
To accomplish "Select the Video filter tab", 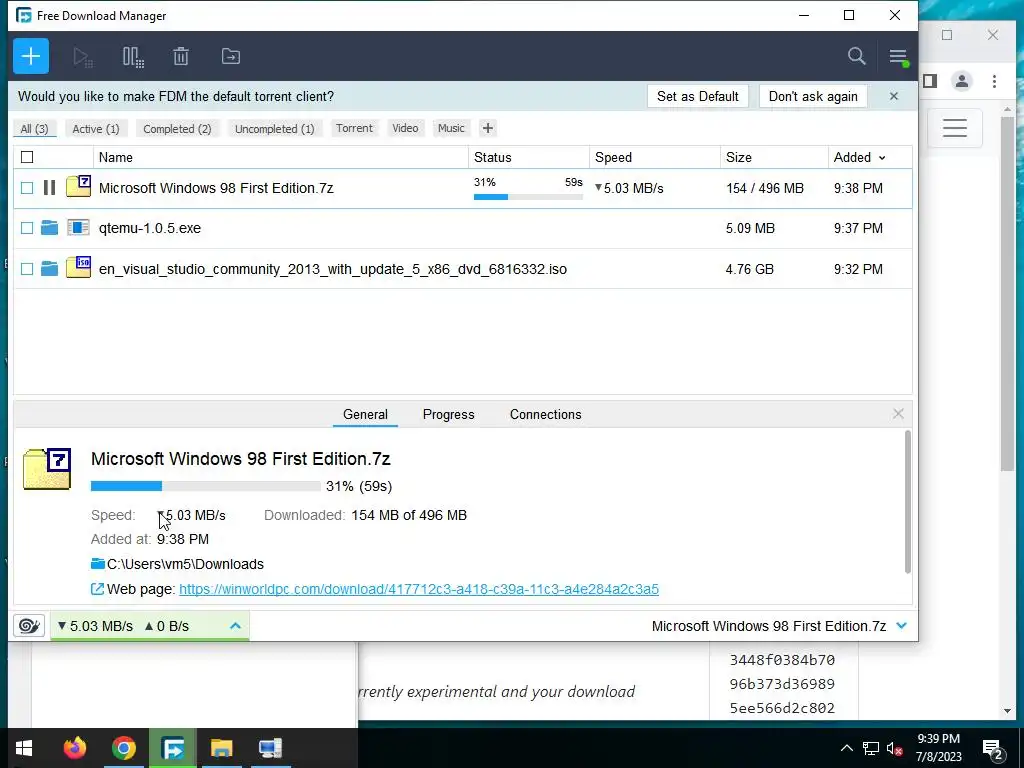I will (x=405, y=129).
